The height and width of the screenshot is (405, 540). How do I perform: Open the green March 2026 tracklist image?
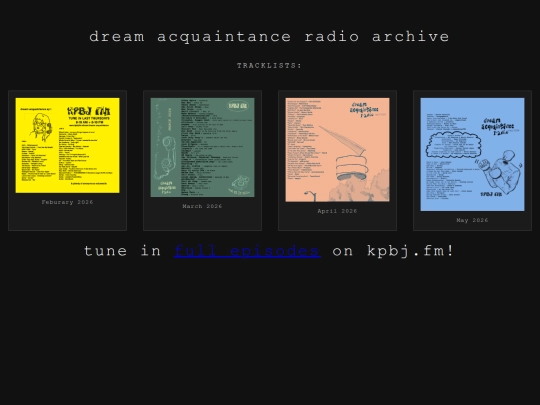point(202,147)
